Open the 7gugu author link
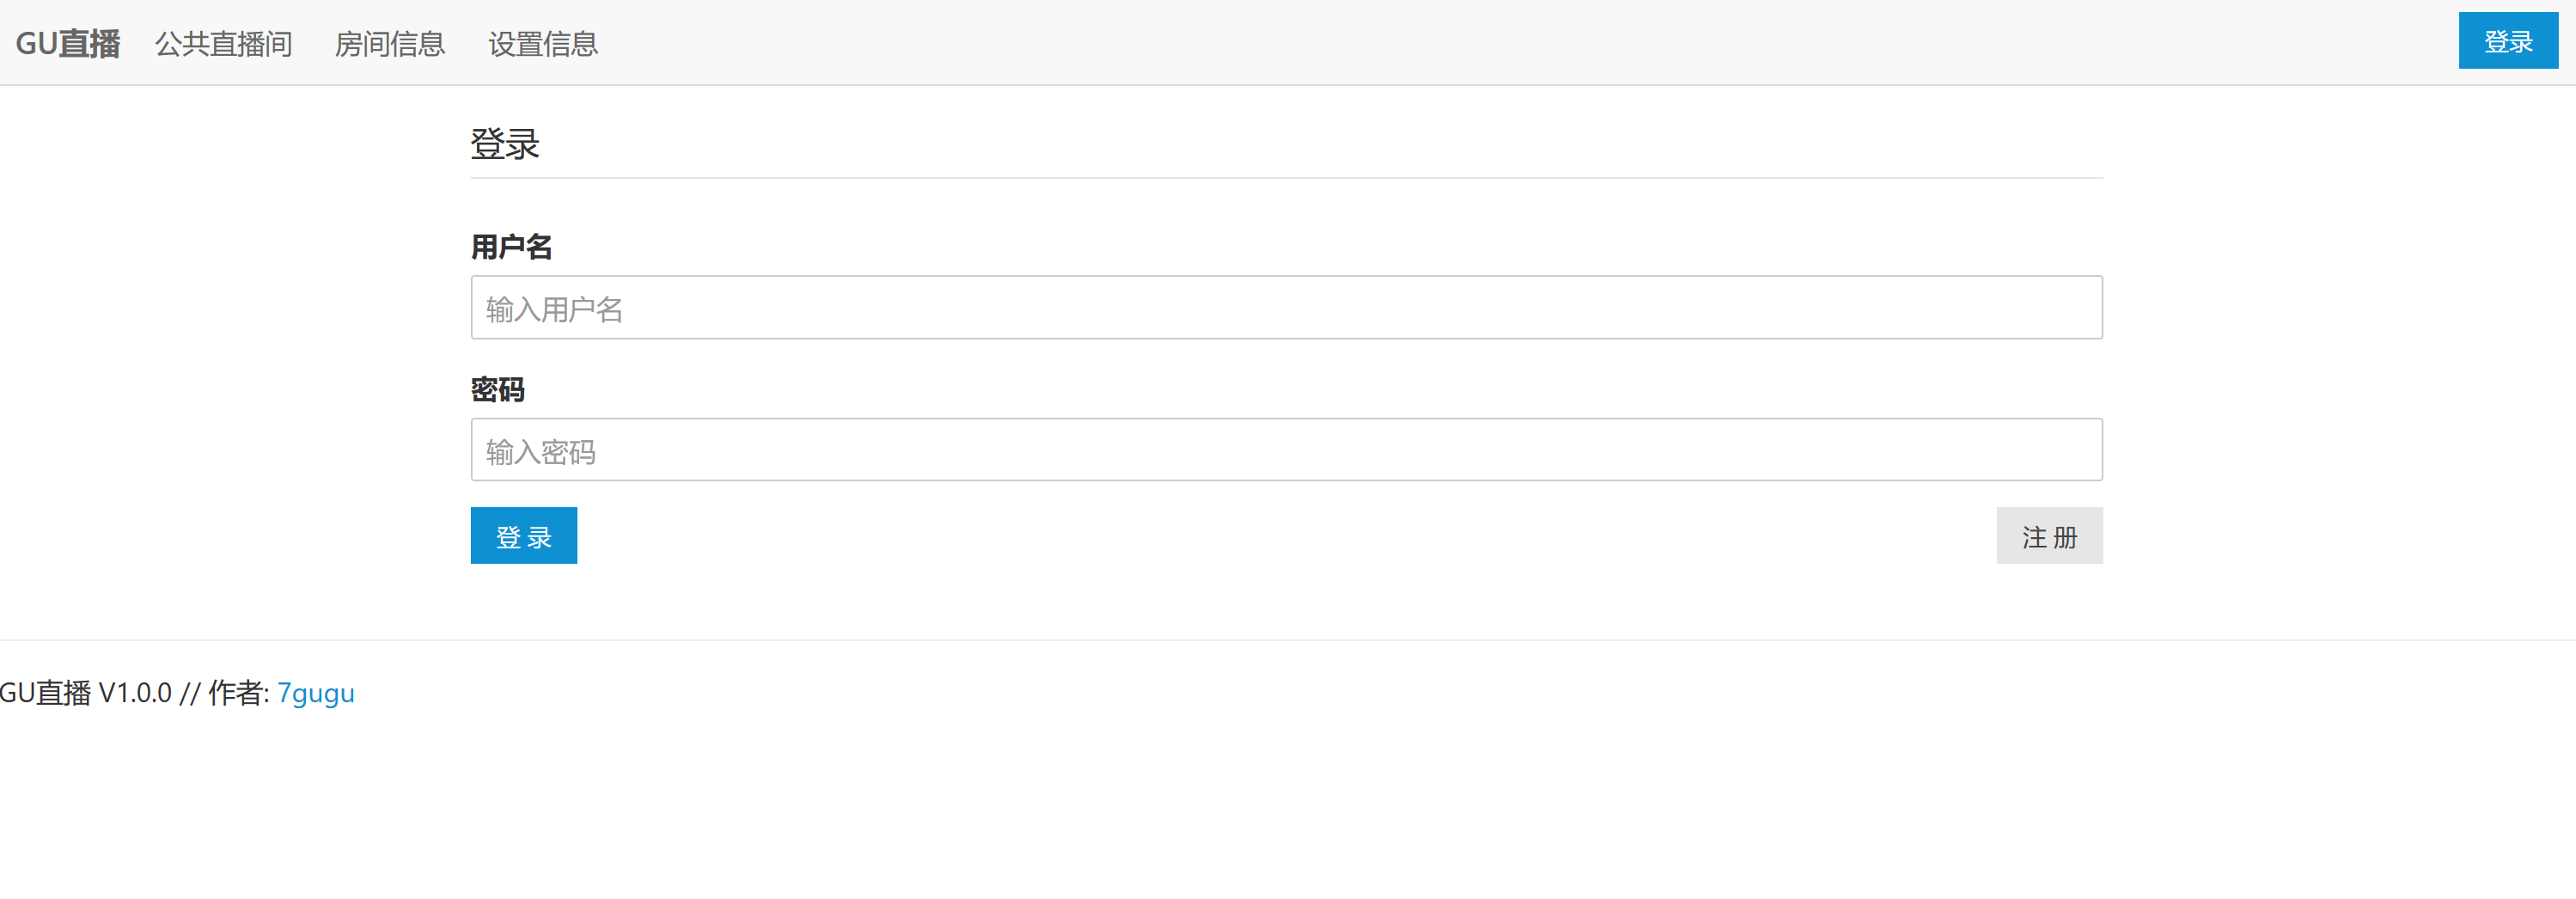 tap(316, 693)
